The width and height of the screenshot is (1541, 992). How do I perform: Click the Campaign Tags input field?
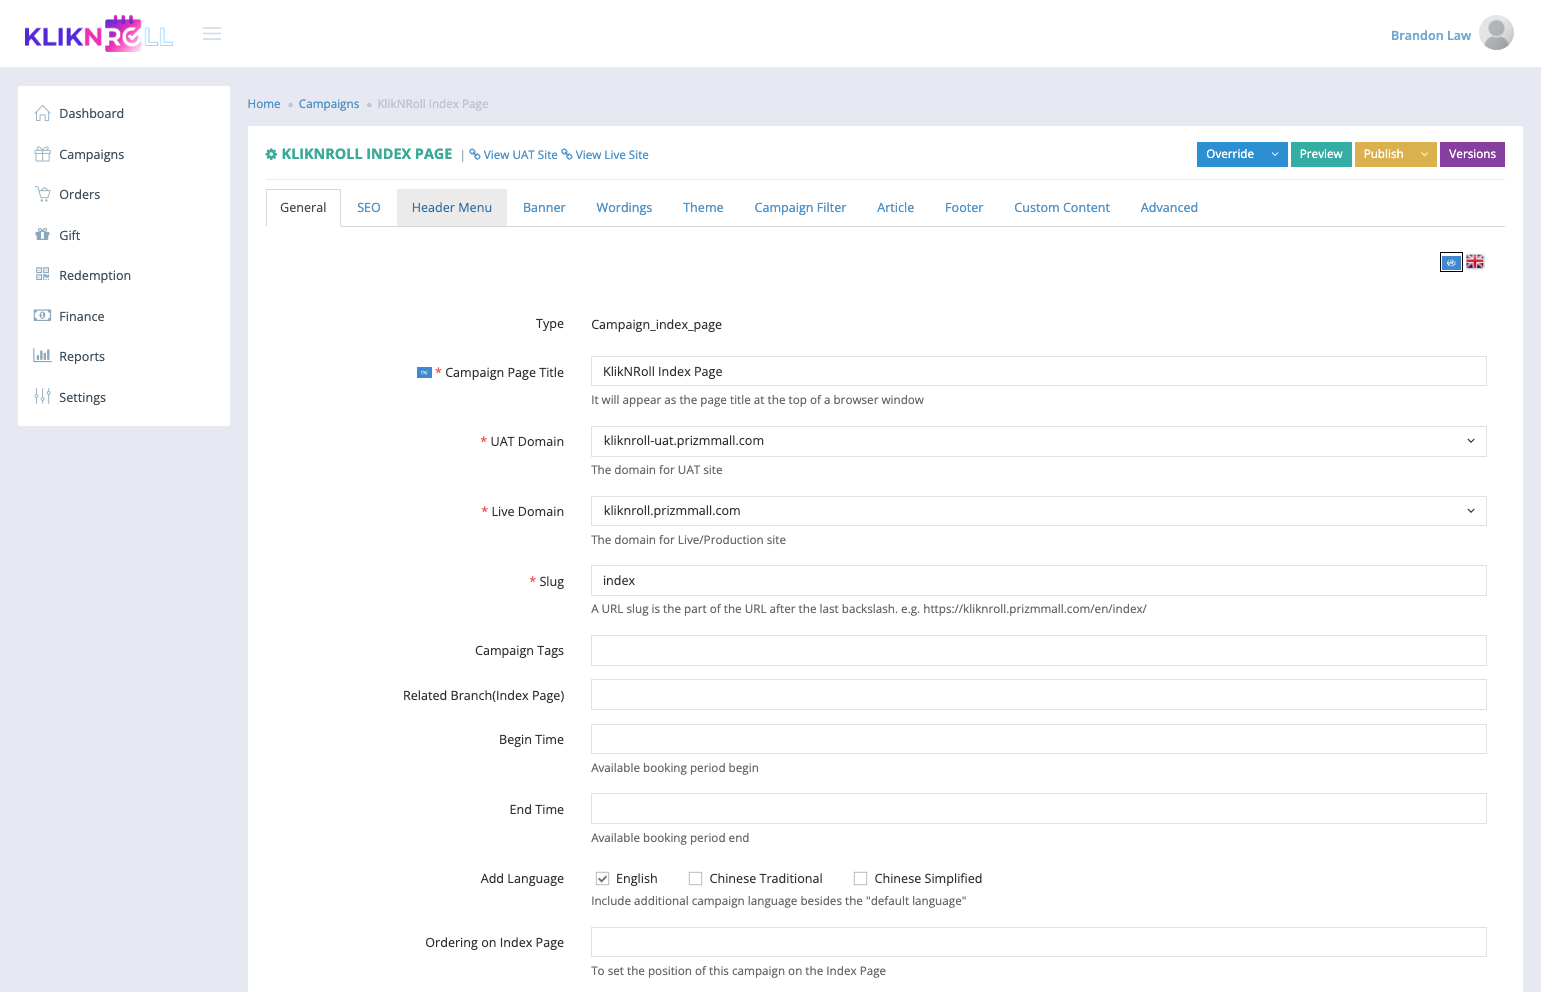click(x=1038, y=650)
